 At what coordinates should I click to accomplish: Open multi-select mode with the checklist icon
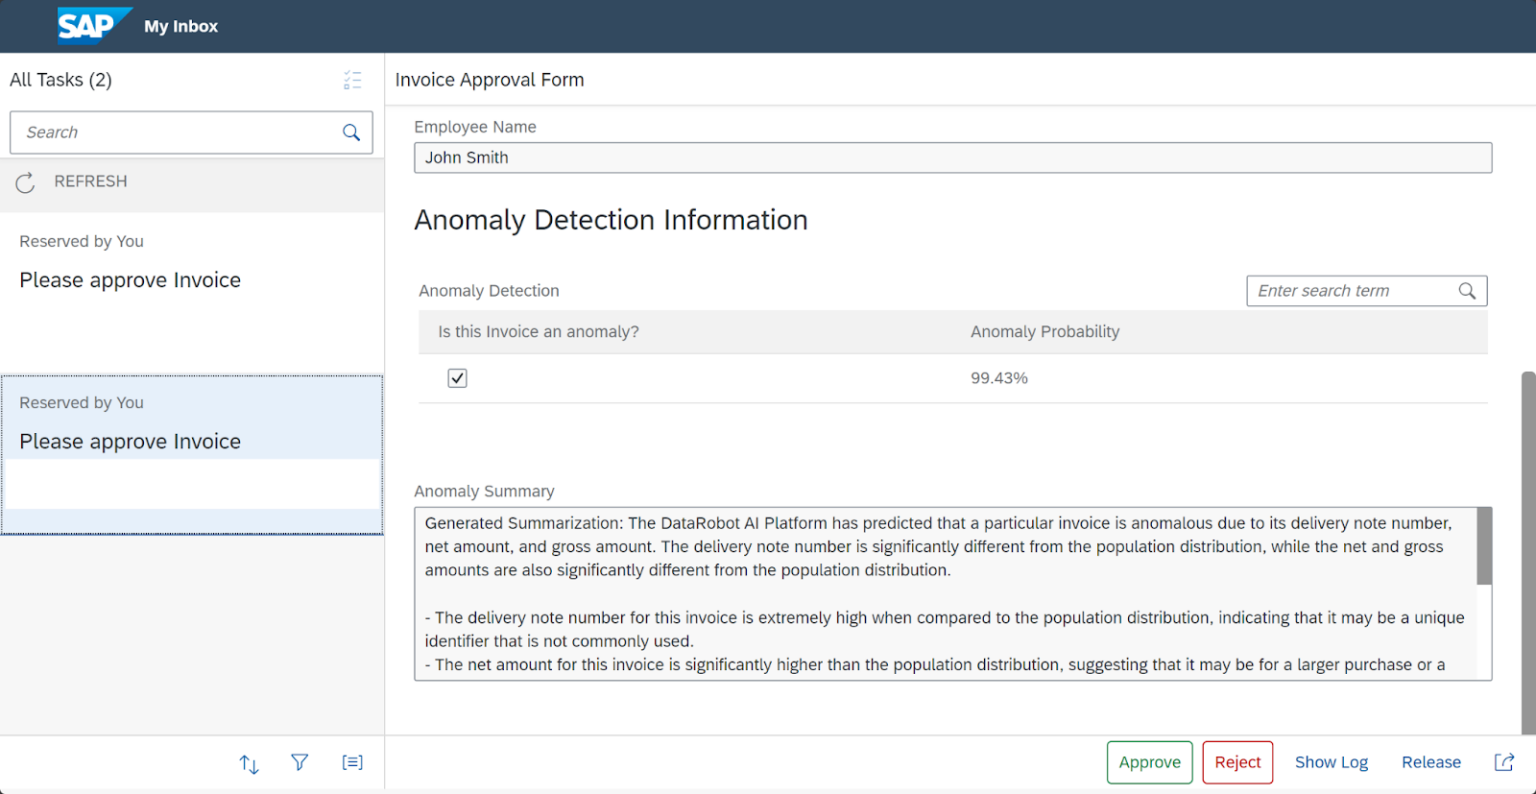[x=352, y=80]
